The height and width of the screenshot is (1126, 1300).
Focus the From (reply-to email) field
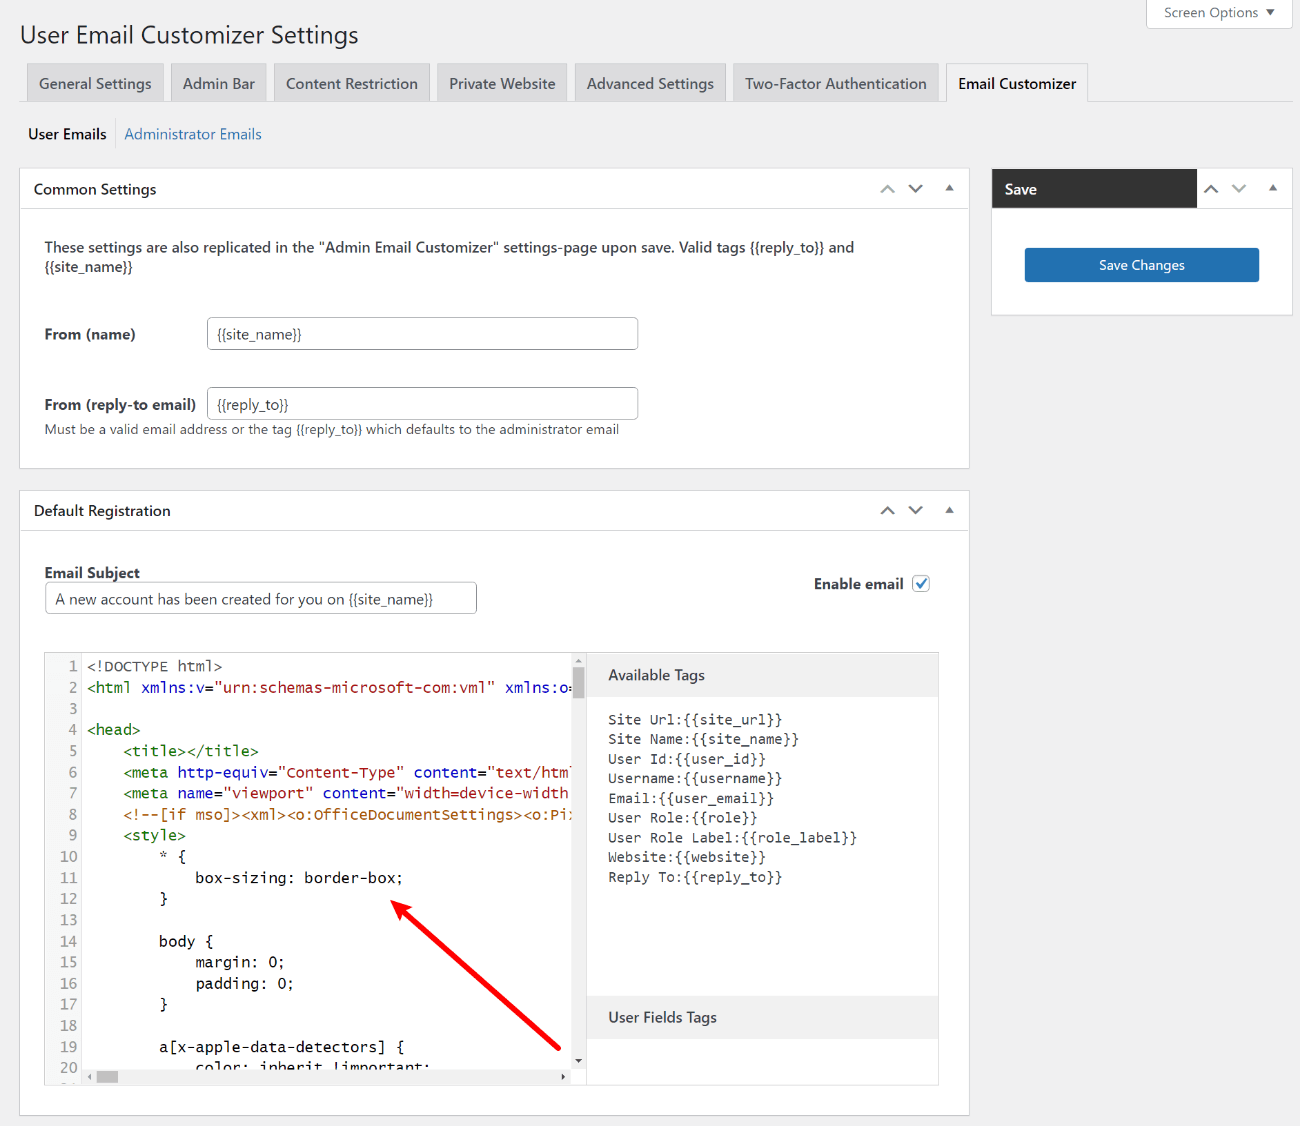(422, 404)
